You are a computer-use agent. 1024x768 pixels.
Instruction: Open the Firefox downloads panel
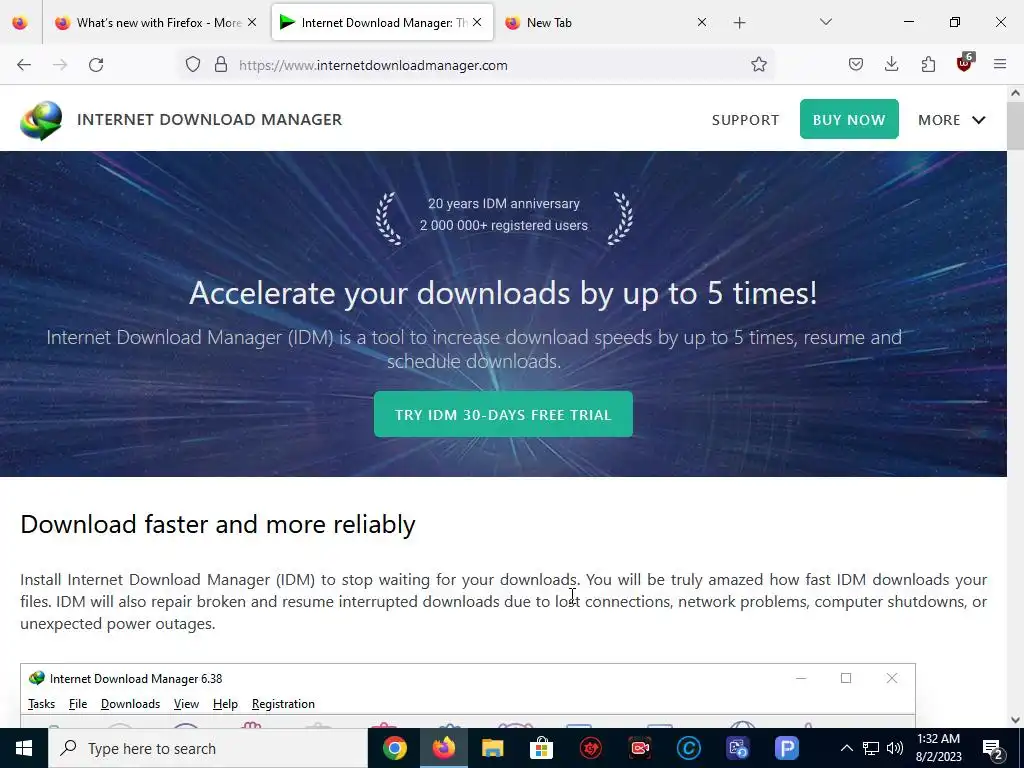tap(891, 65)
